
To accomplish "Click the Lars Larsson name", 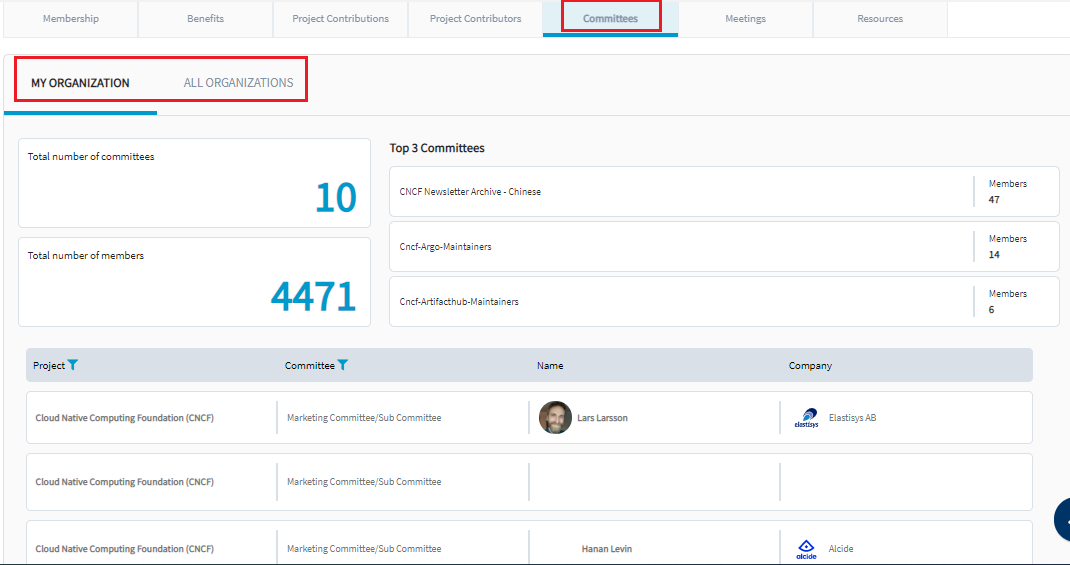I will tap(603, 418).
